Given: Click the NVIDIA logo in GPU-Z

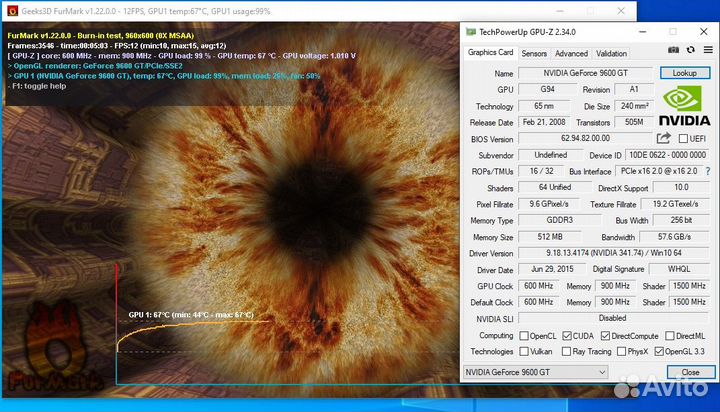Looking at the screenshot, I should coord(685,107).
